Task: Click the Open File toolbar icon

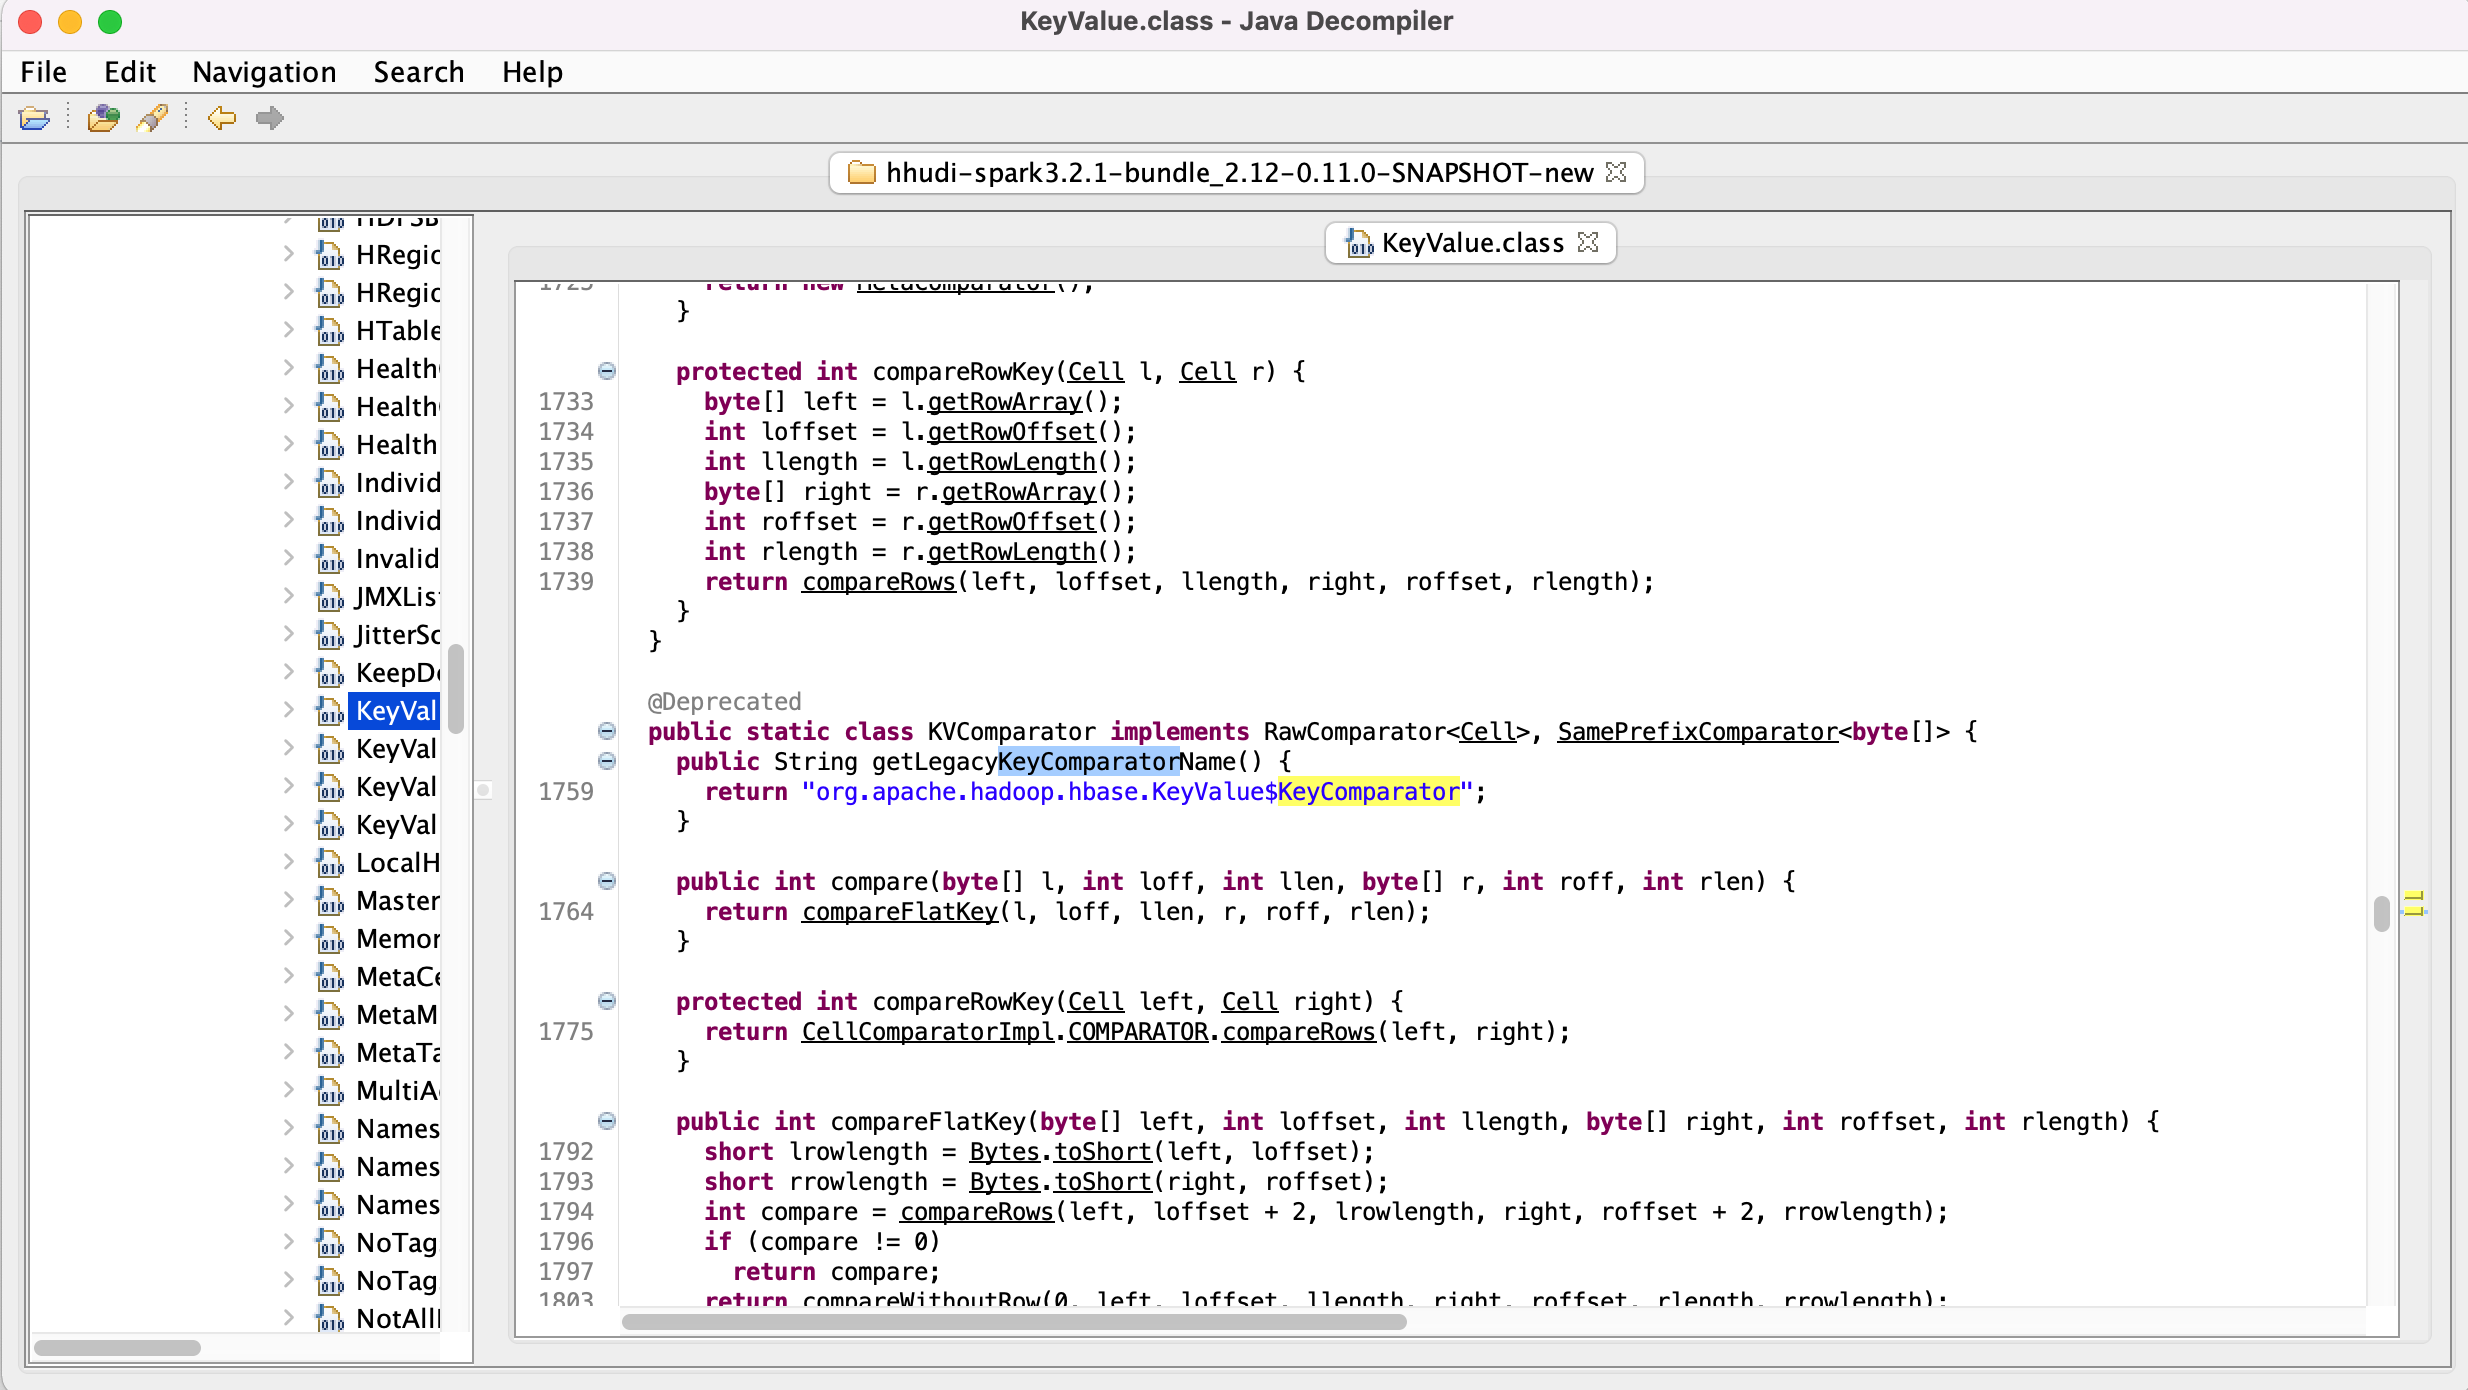Action: (34, 118)
